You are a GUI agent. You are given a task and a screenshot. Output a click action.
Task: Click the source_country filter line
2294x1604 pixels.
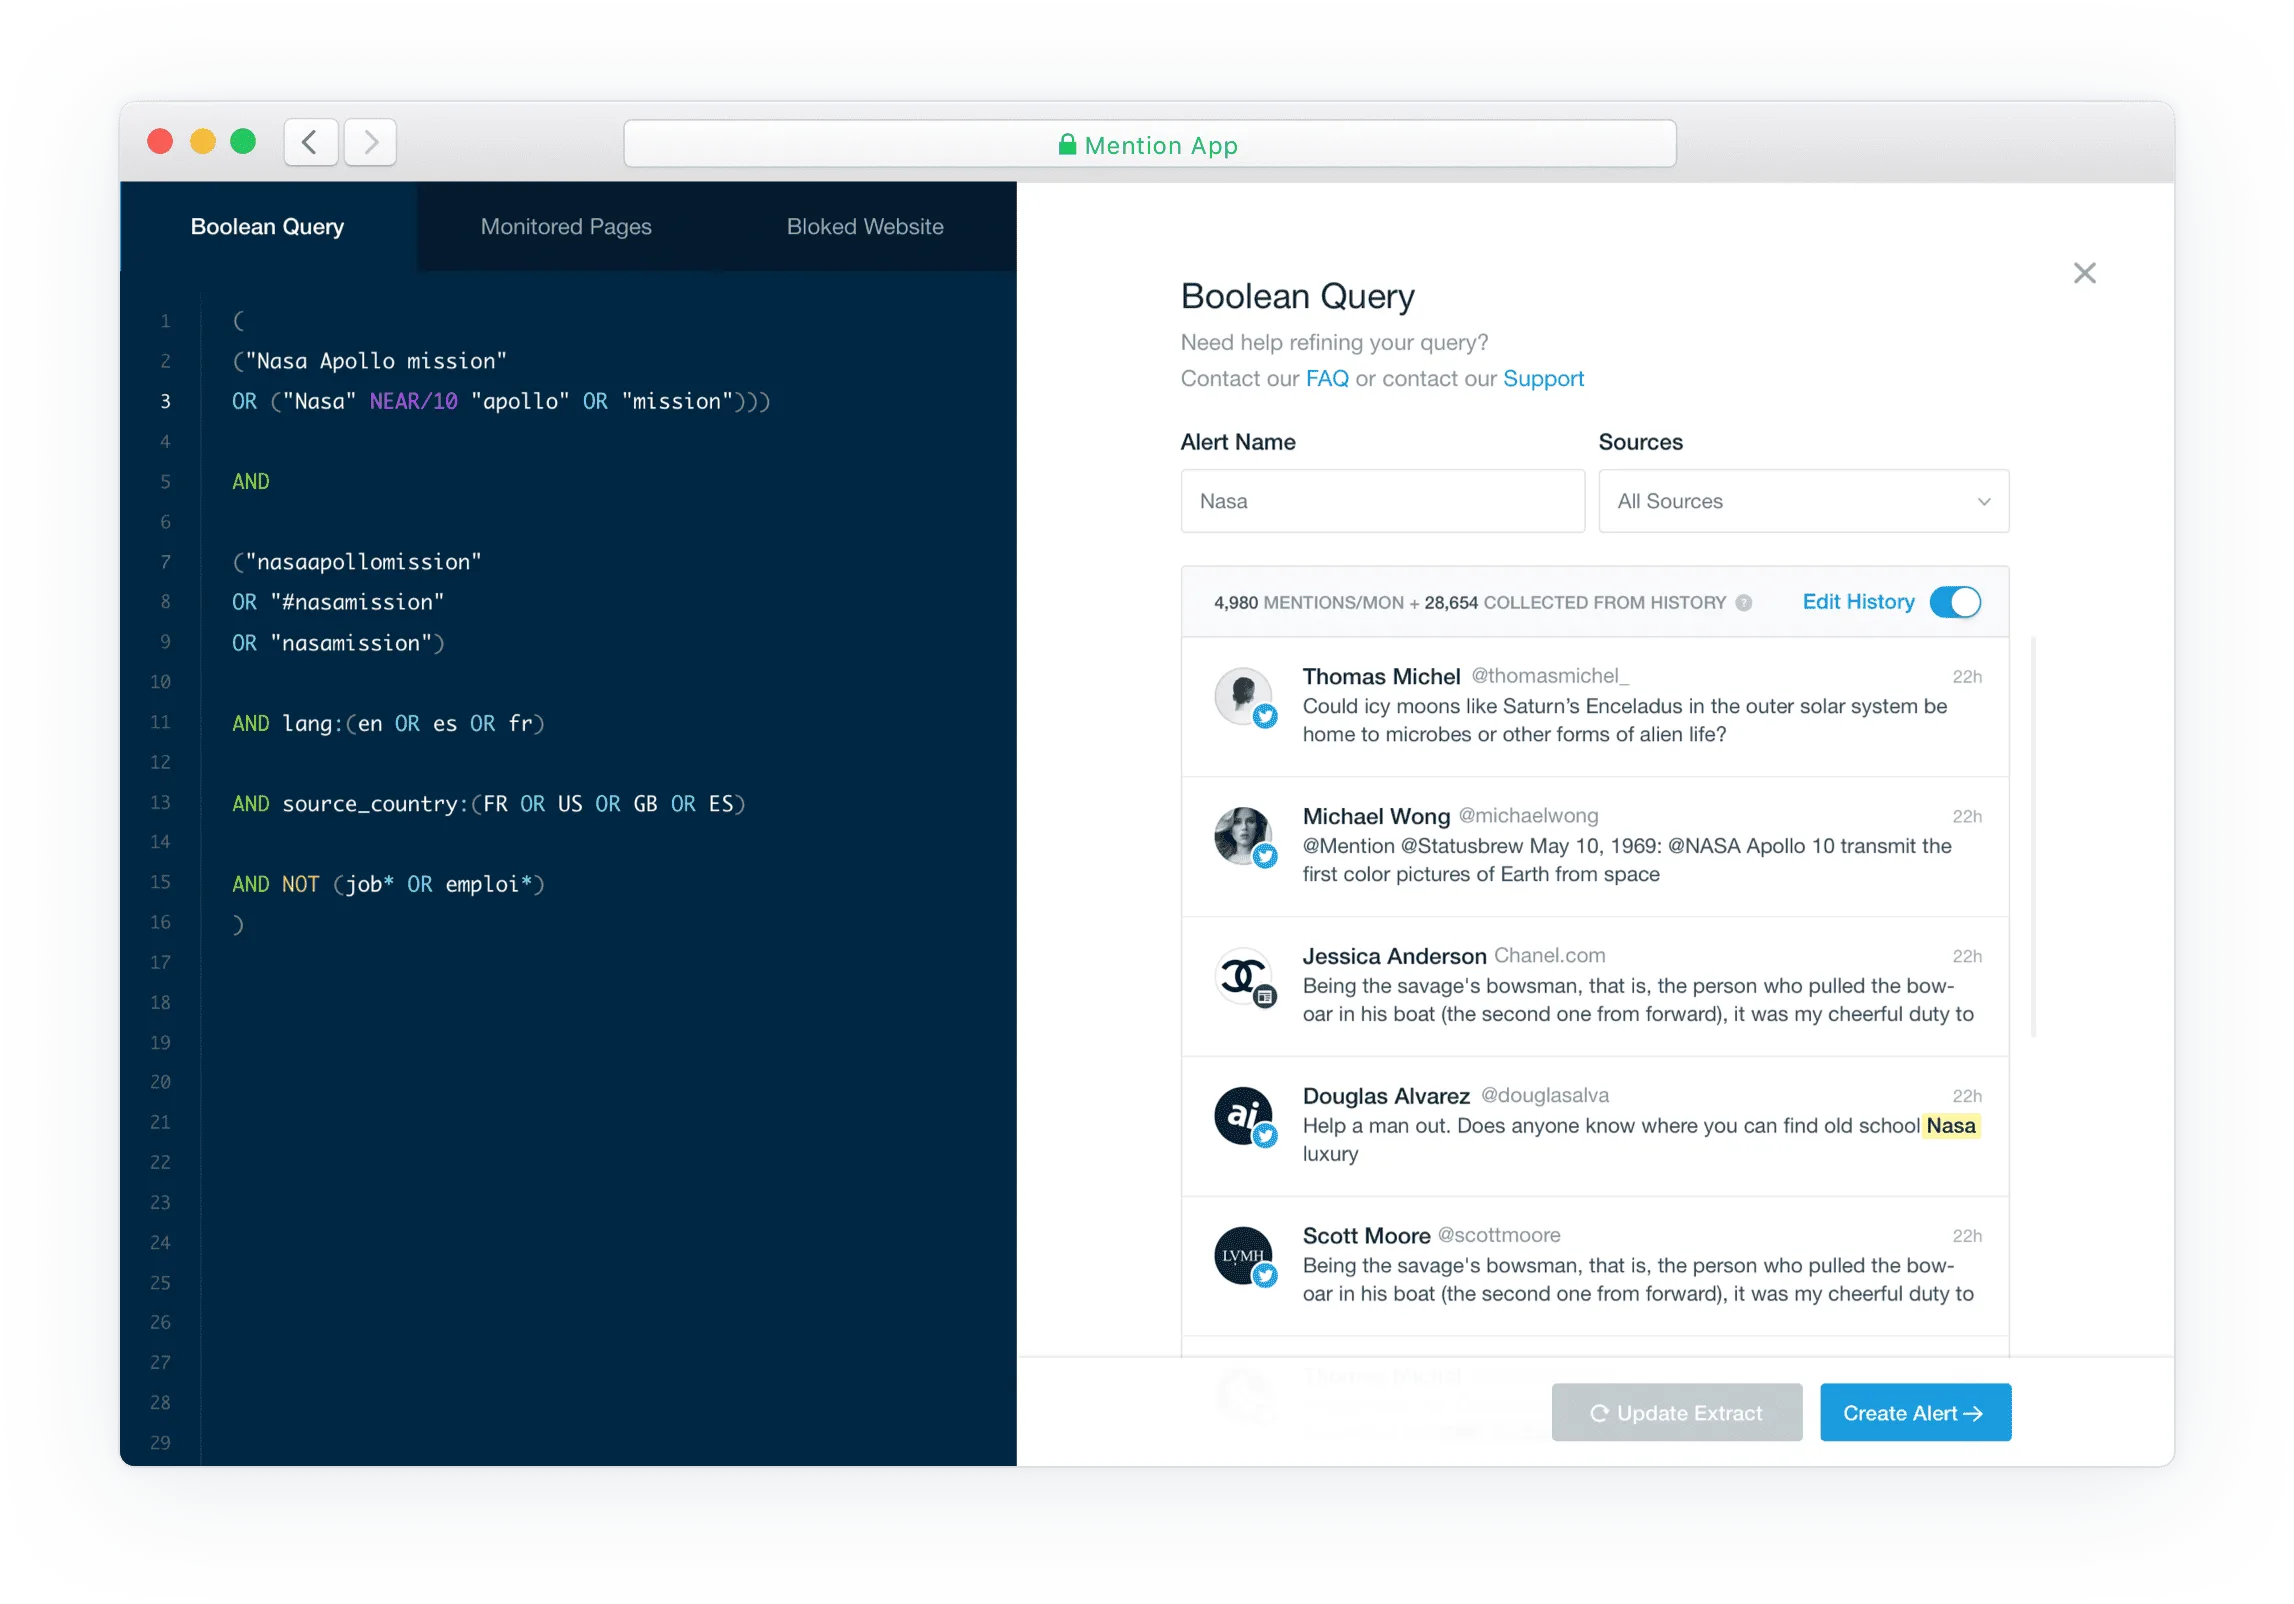click(489, 804)
